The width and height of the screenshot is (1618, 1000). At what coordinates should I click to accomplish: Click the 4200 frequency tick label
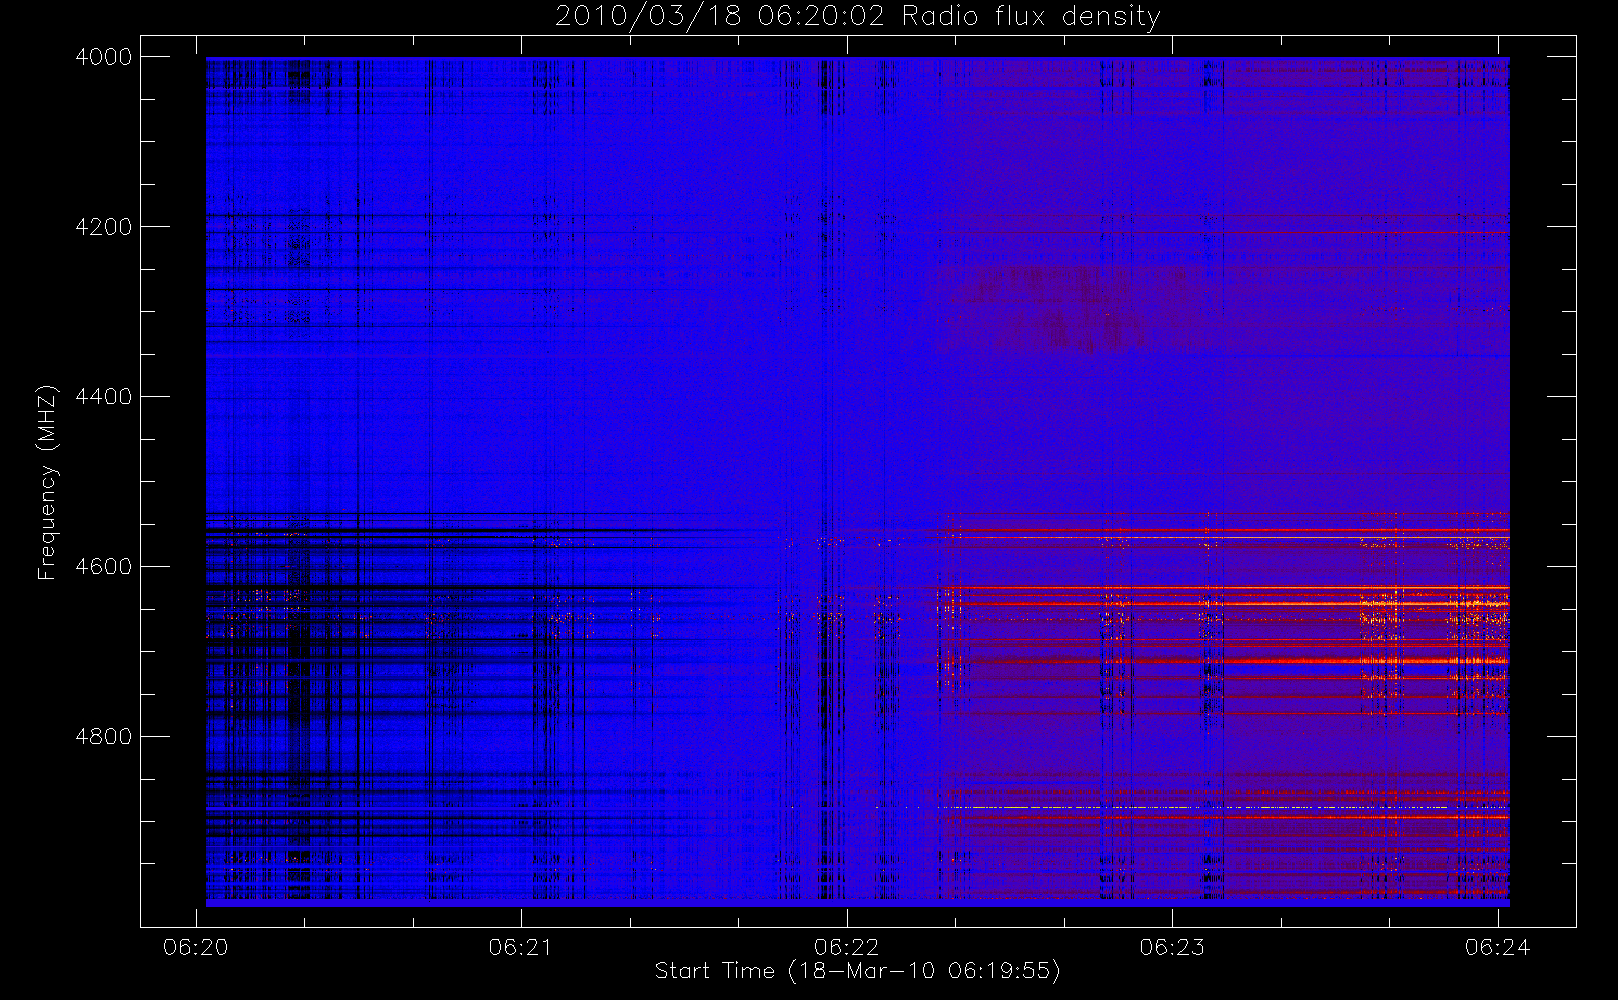pyautogui.click(x=104, y=227)
